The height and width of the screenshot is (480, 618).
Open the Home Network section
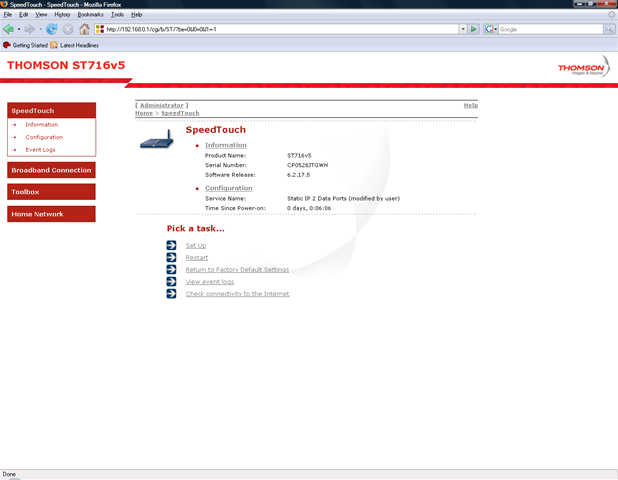click(x=51, y=214)
